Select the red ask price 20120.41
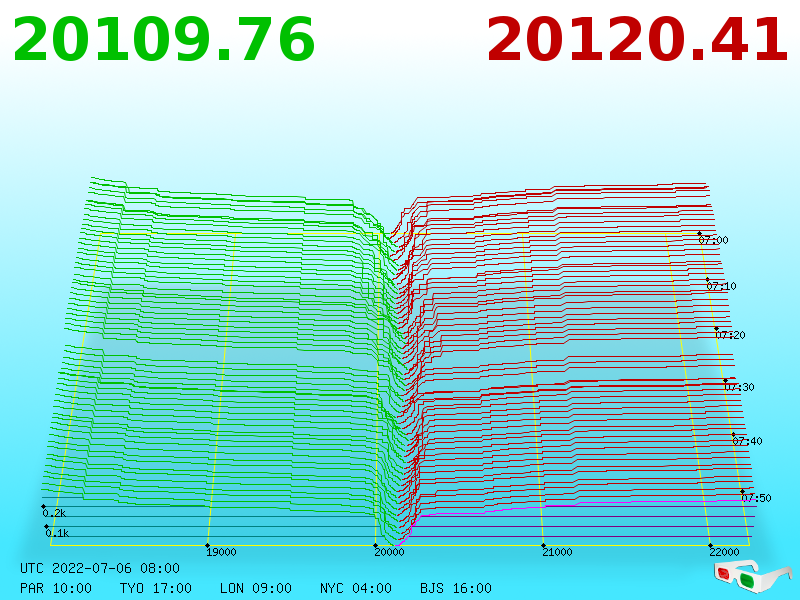 click(638, 40)
